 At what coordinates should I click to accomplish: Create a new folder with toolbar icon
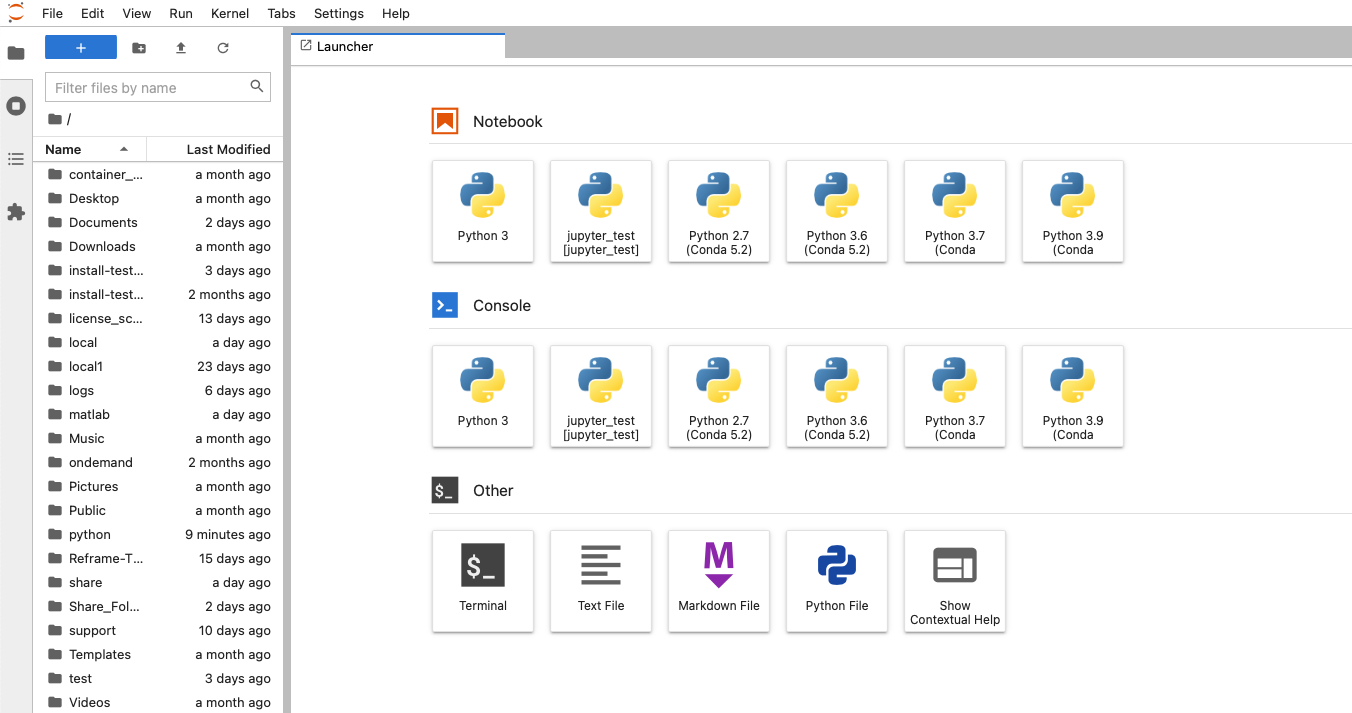[139, 48]
